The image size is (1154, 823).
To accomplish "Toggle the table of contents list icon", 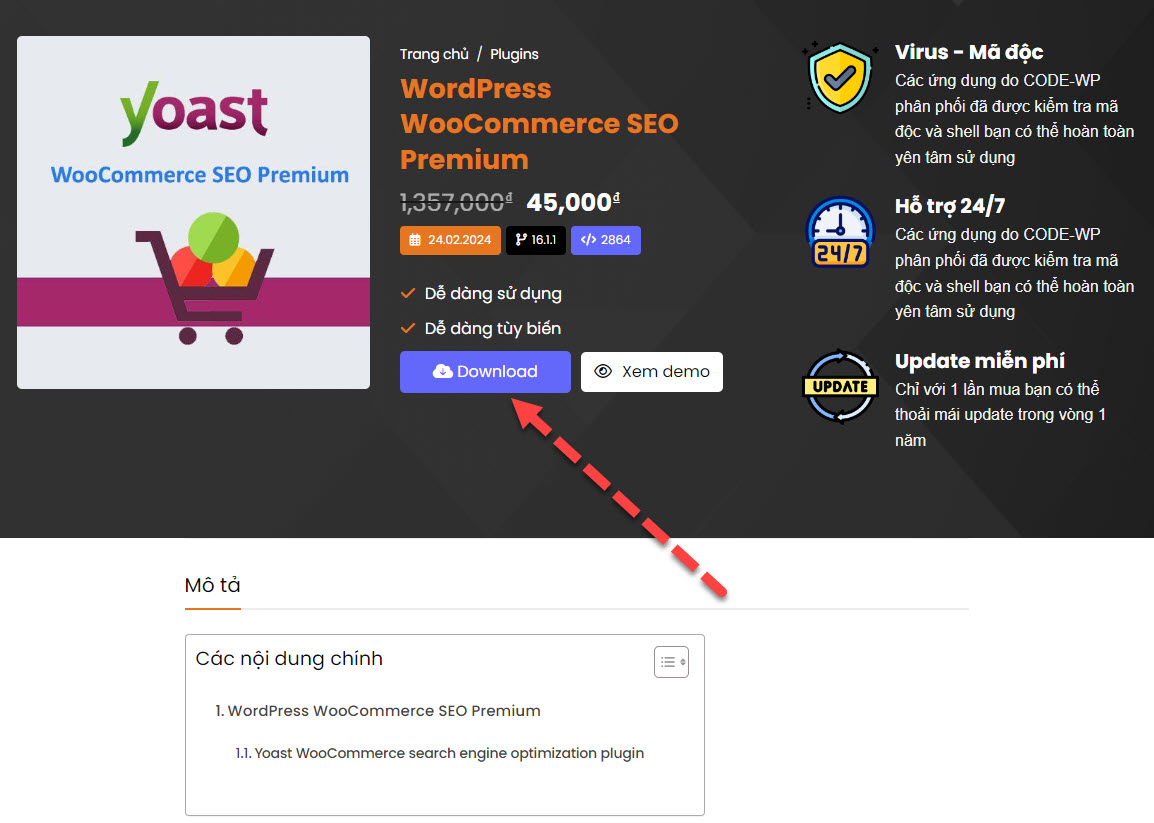I will 671,662.
